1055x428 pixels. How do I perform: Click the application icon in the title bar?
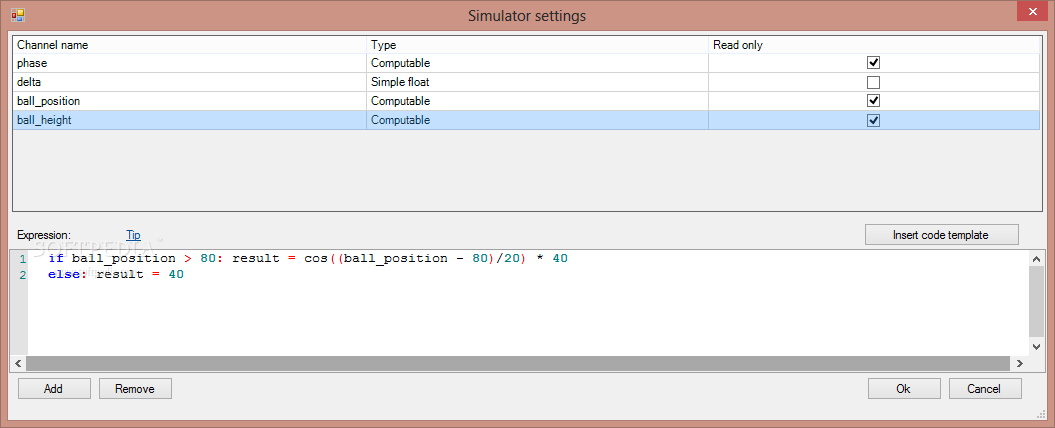[x=17, y=15]
